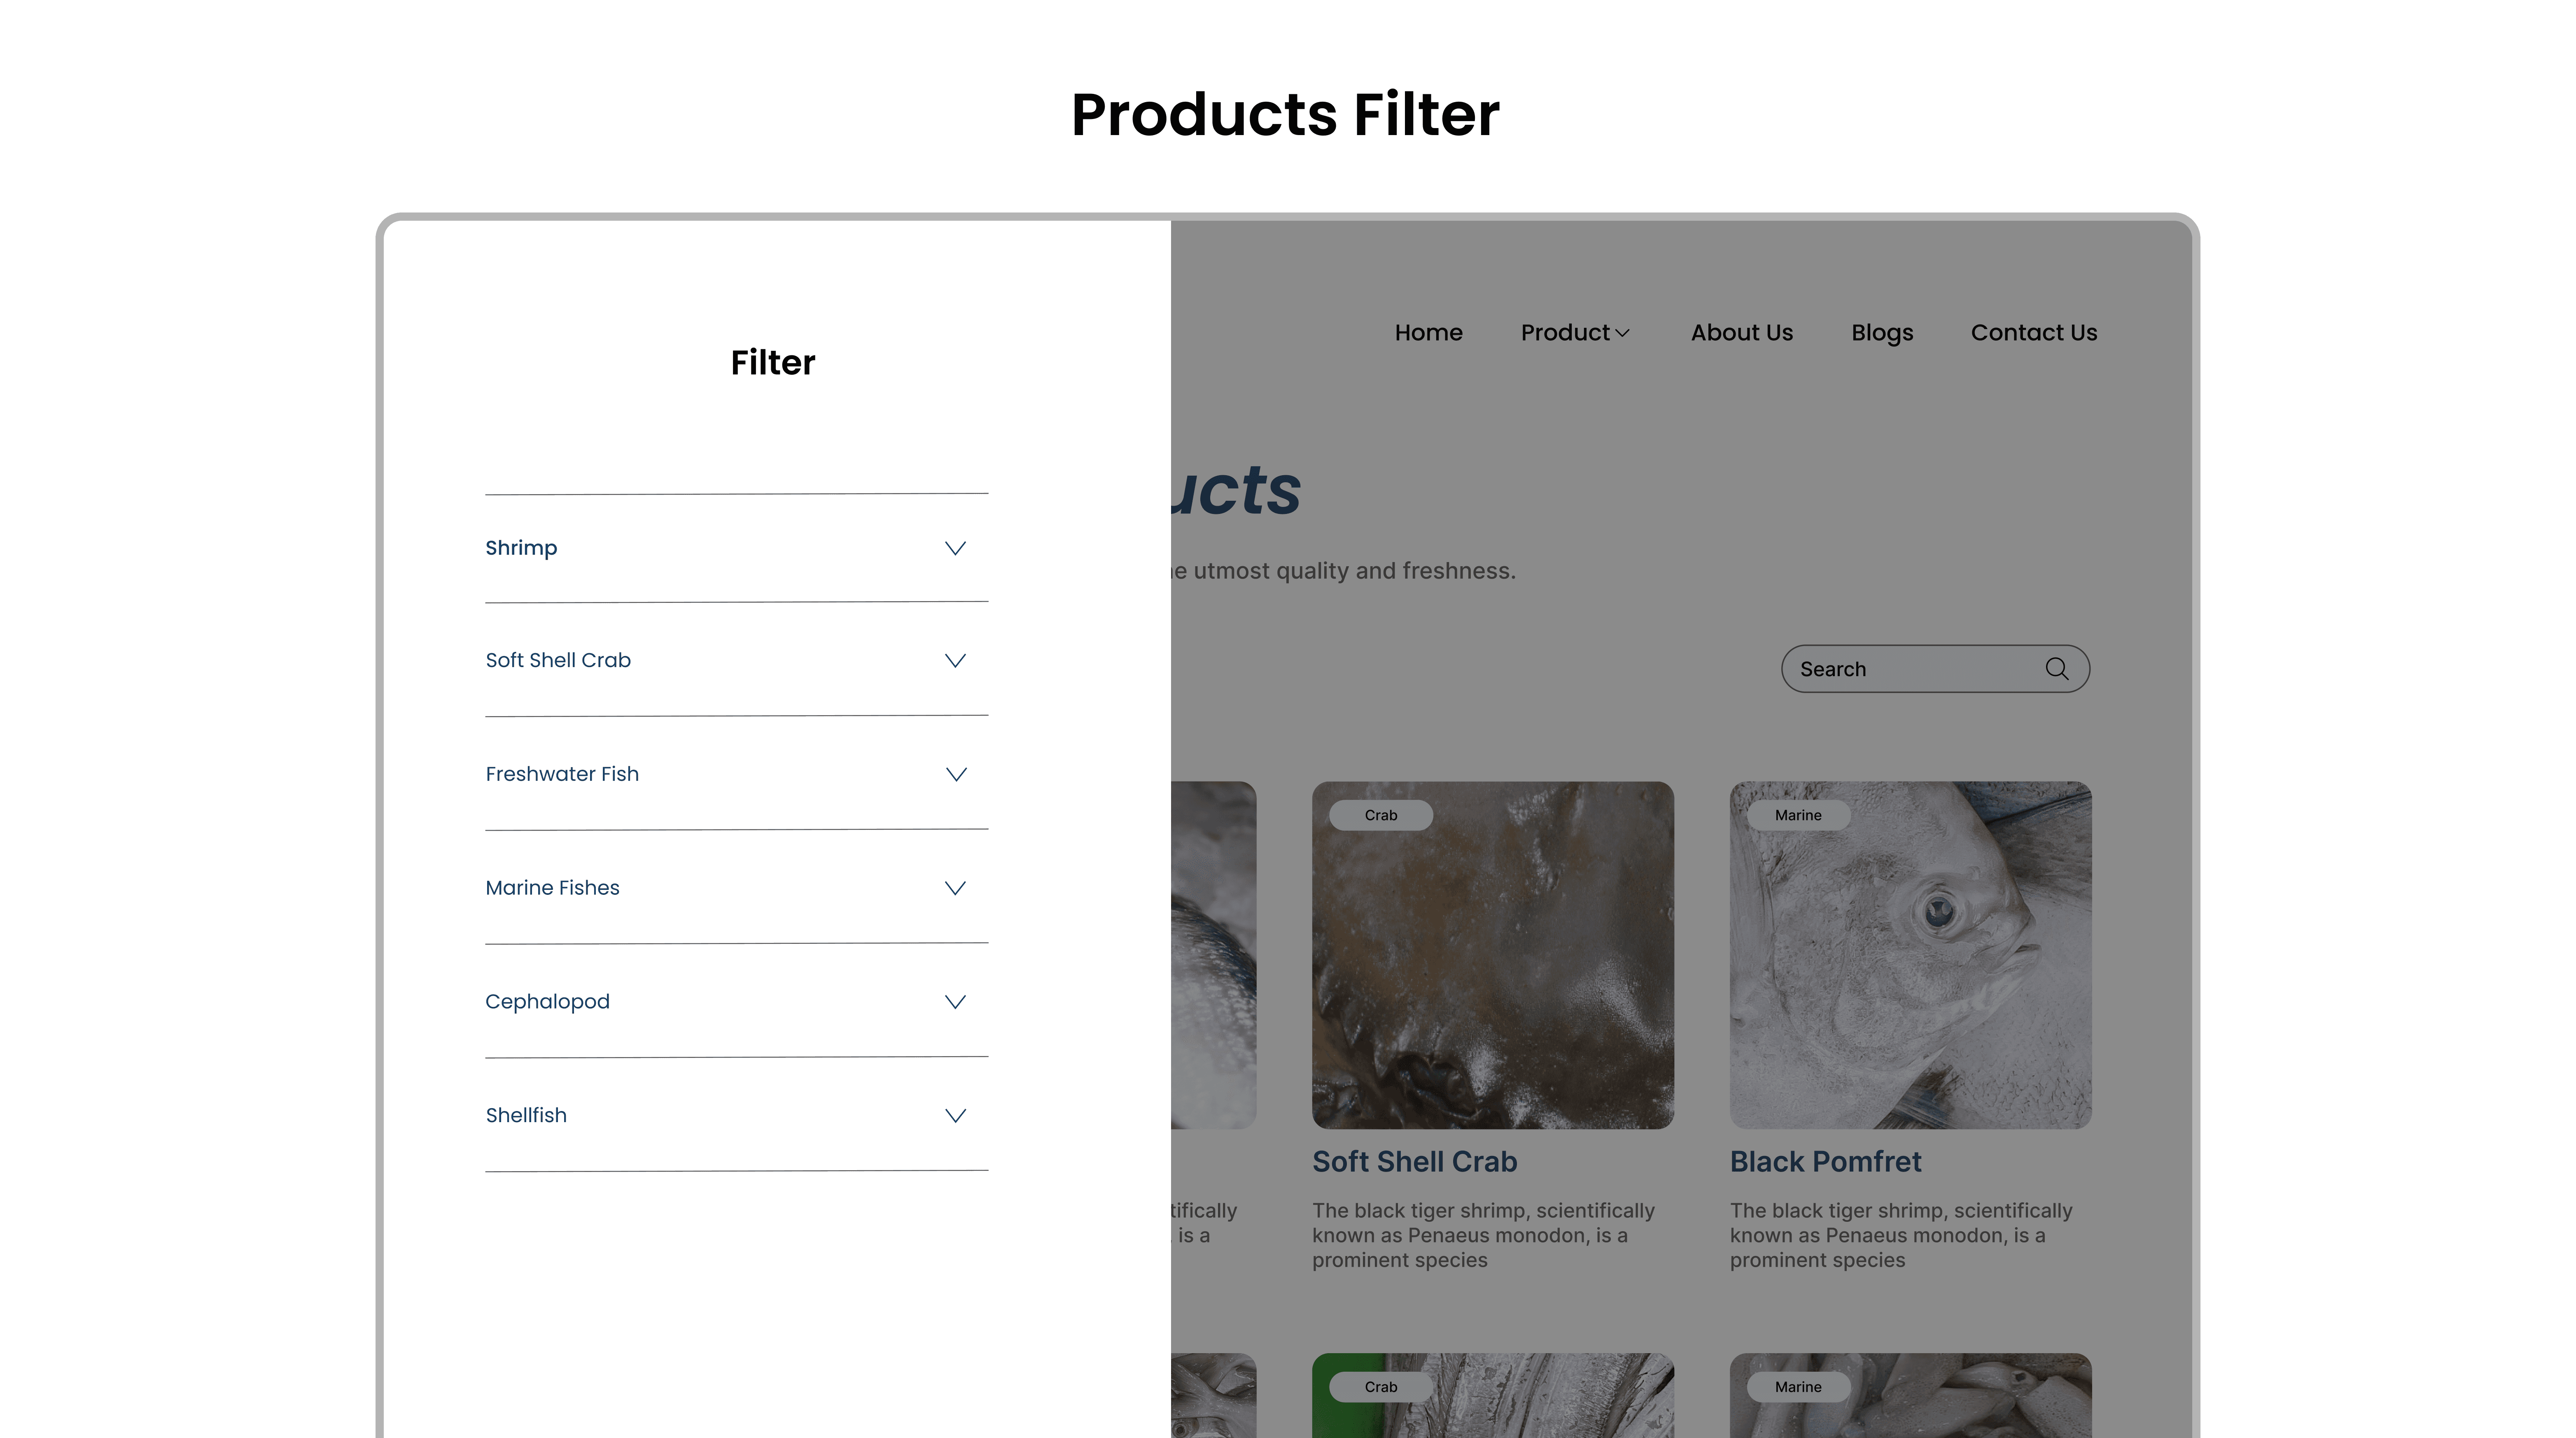Expand Freshwater Fish filter arrow
The width and height of the screenshot is (2576, 1438).
(x=956, y=774)
